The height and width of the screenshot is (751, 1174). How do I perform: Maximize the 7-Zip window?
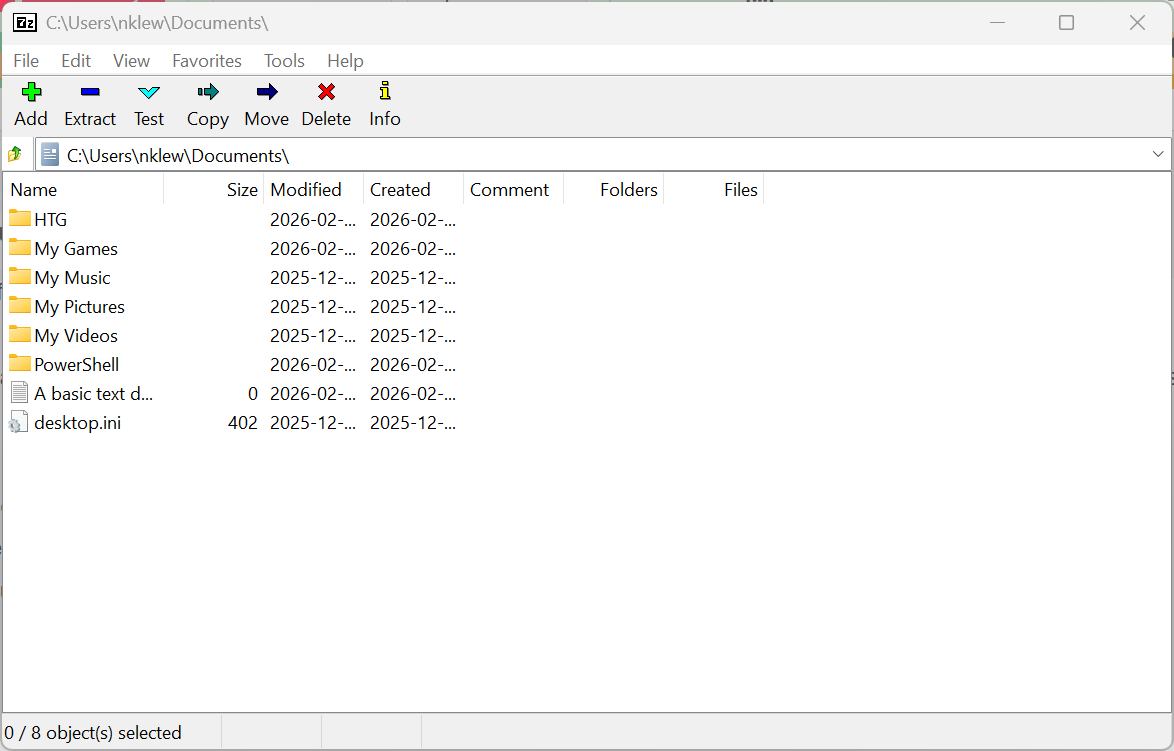[x=1066, y=22]
